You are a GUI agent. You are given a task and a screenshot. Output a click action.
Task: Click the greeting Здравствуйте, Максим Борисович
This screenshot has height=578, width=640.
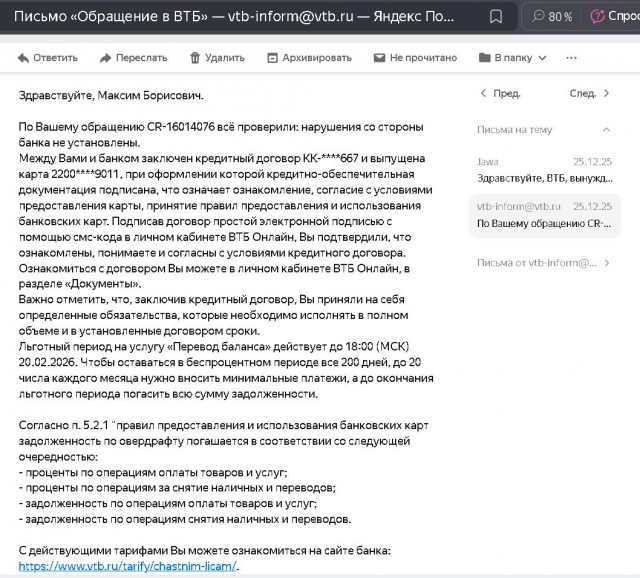[x=111, y=96]
